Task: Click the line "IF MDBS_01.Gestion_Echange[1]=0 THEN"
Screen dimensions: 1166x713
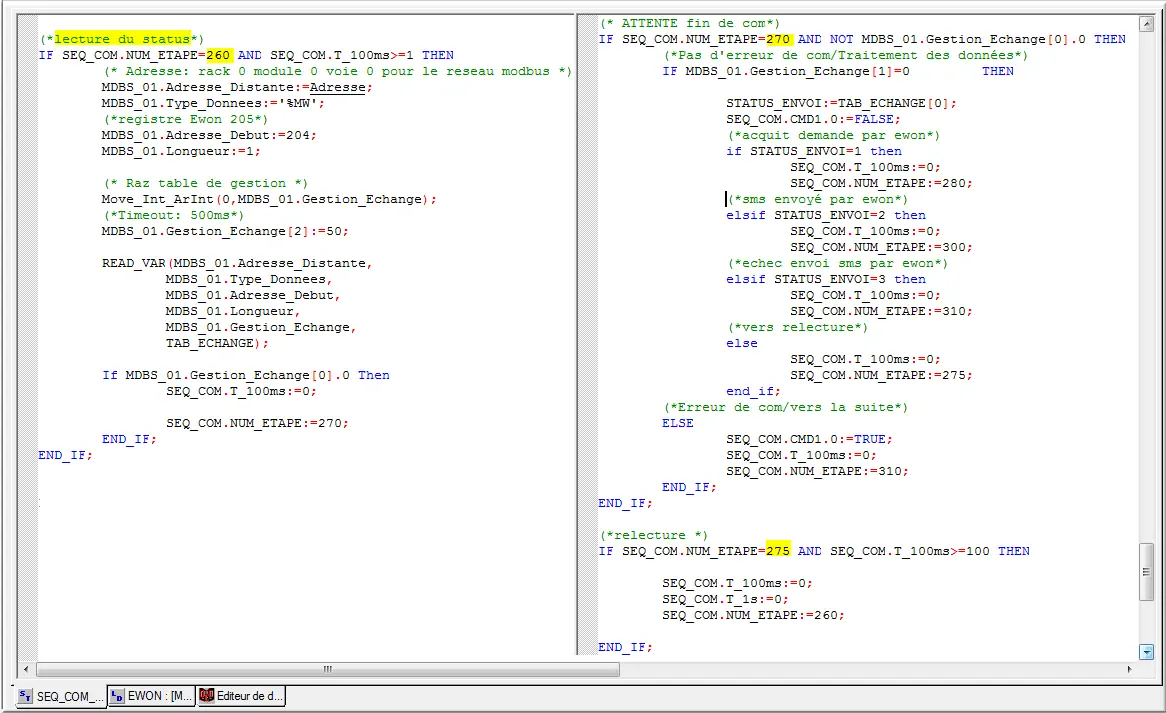Action: pos(838,71)
